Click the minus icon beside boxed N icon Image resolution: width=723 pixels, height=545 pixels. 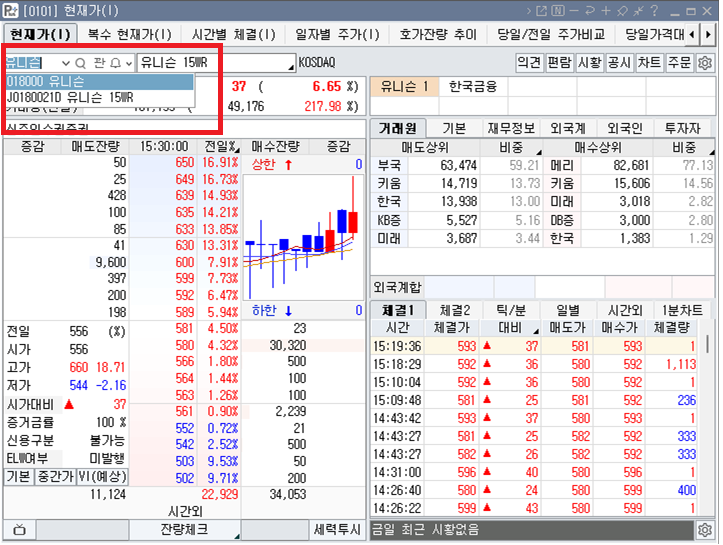(x=574, y=10)
